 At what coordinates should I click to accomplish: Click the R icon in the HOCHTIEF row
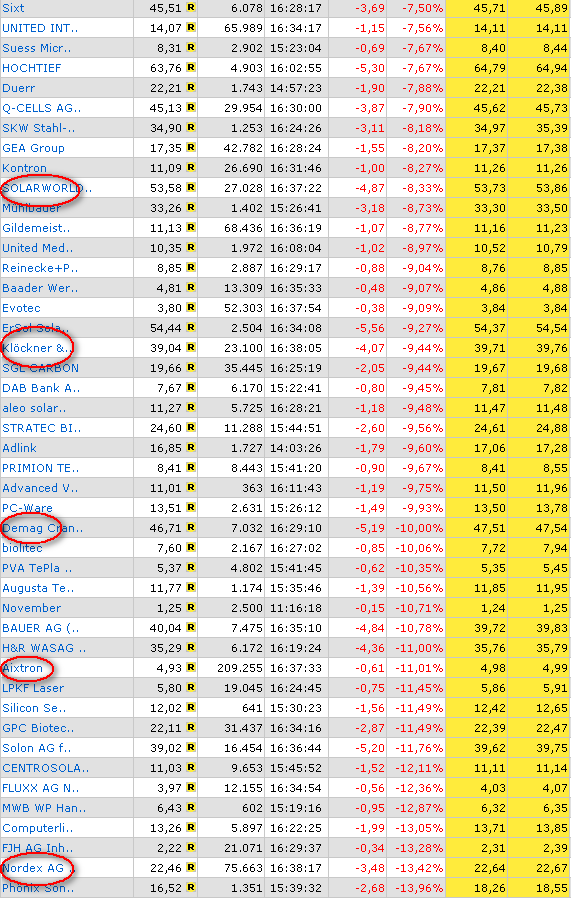[x=191, y=68]
